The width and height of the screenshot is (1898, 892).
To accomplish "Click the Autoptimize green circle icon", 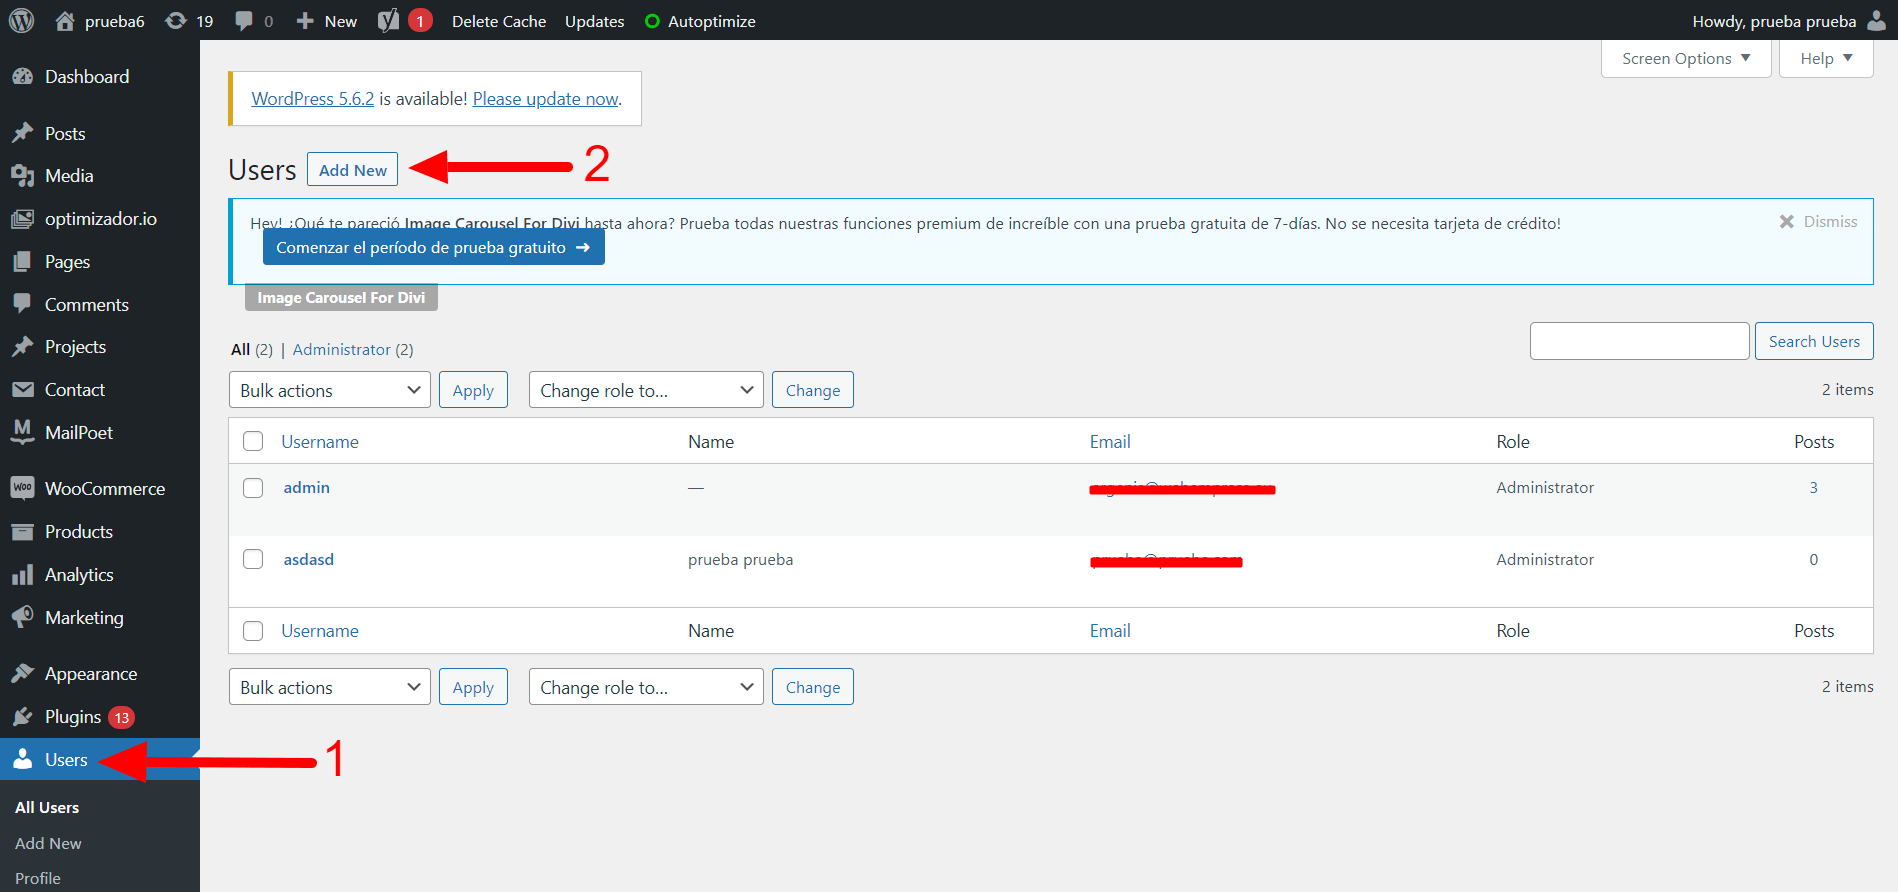I will click(652, 21).
